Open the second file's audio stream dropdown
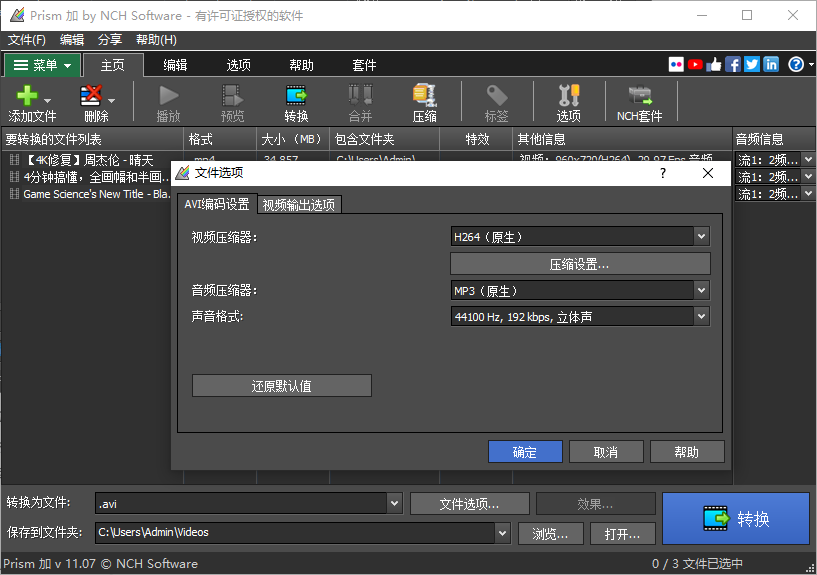This screenshot has width=817, height=575. (x=808, y=177)
